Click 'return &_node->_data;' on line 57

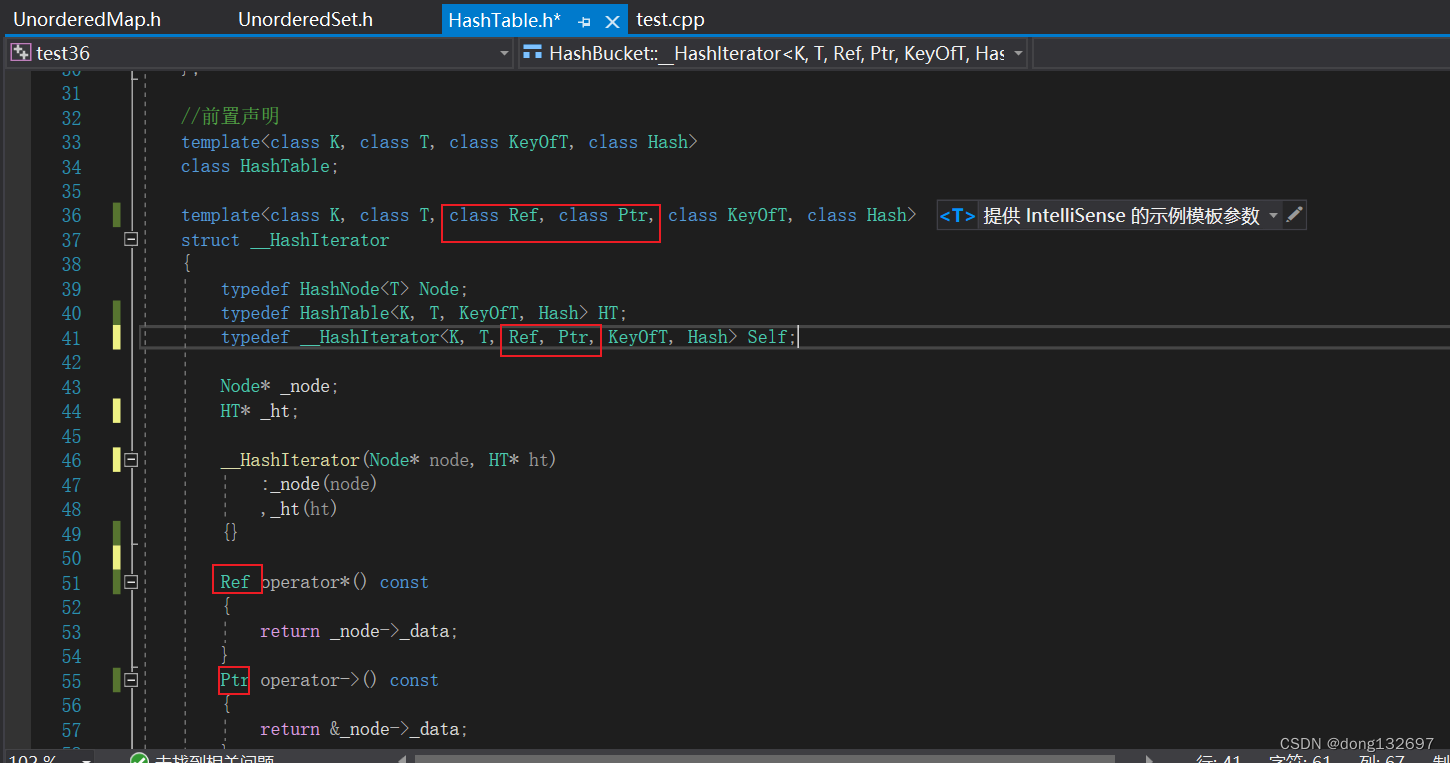click(364, 729)
